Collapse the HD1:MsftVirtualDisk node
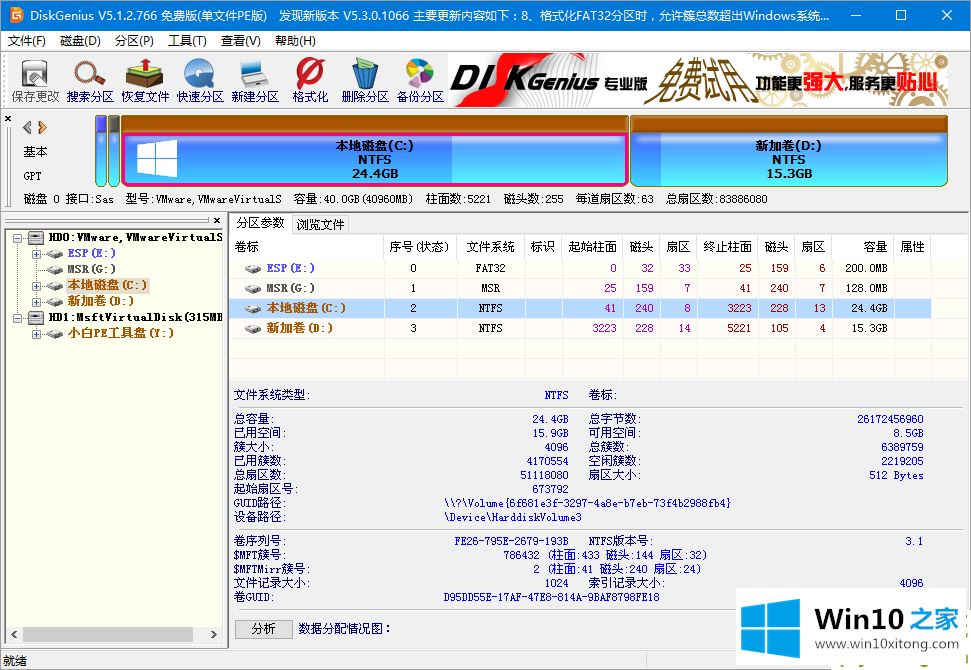 18,318
